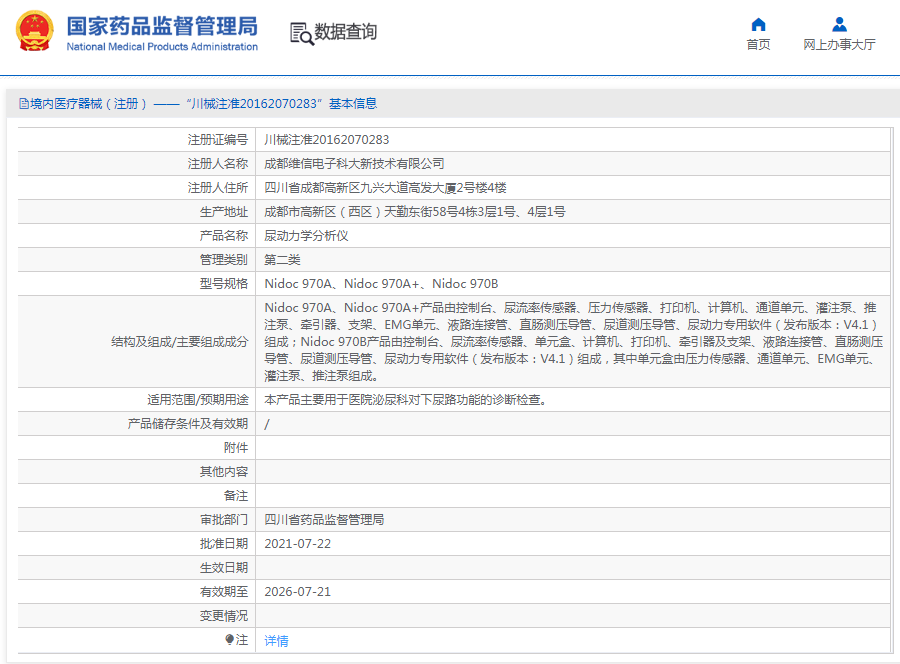Click approval department 四川省药品监督管理局
Screen dimensions: 900x664
click(324, 520)
